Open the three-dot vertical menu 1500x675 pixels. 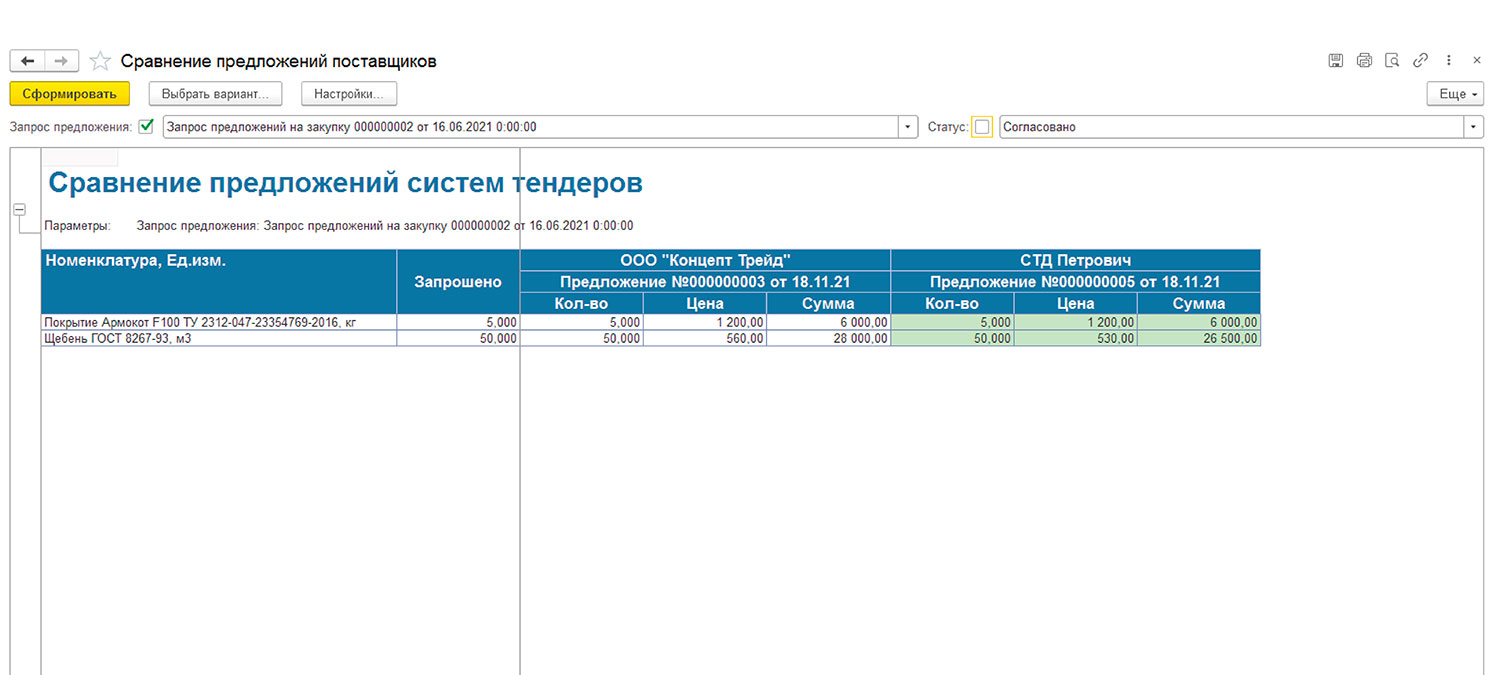tap(1449, 61)
